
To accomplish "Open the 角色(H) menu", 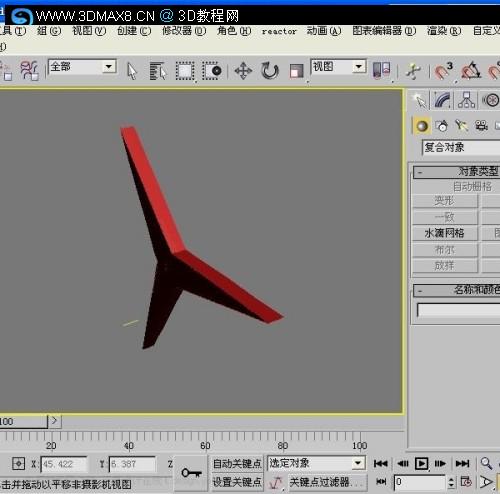I will 234,31.
